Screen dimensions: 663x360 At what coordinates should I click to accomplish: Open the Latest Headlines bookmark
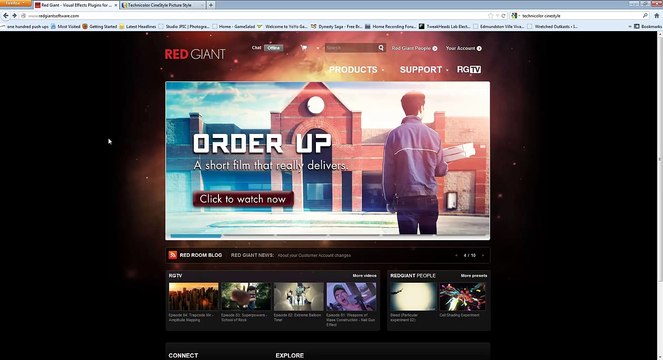(x=138, y=26)
